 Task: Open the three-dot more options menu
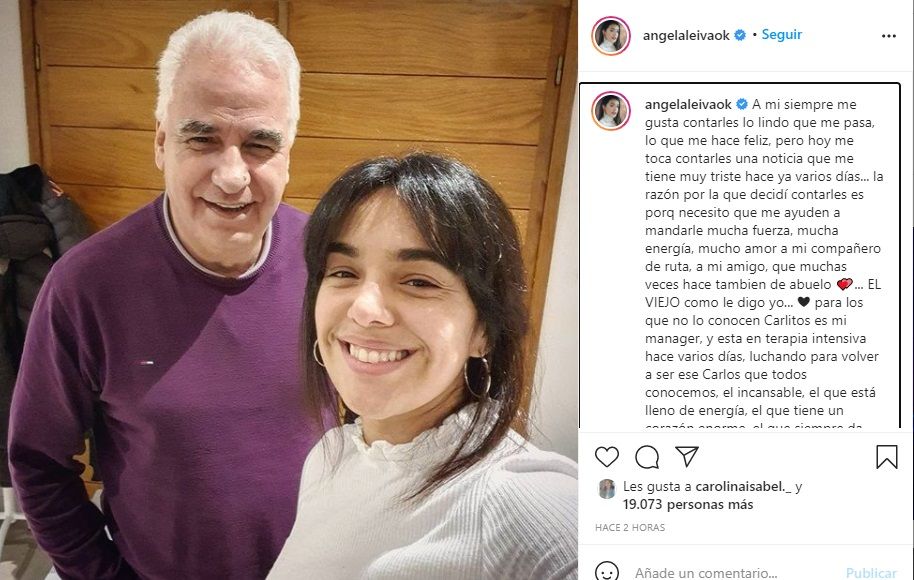tap(888, 36)
